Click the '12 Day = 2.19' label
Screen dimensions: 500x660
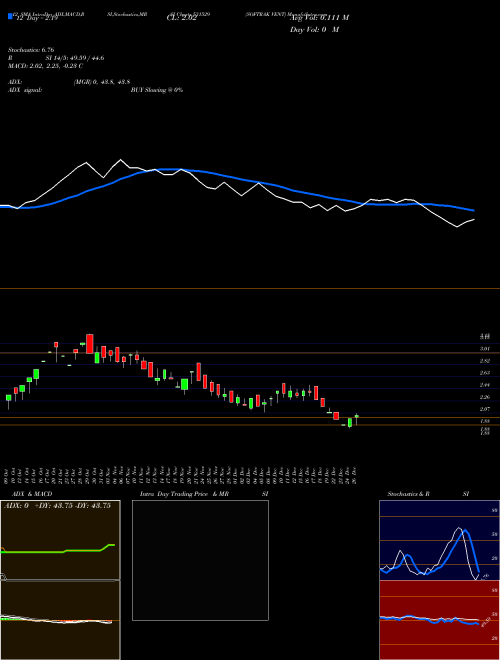pyautogui.click(x=37, y=19)
